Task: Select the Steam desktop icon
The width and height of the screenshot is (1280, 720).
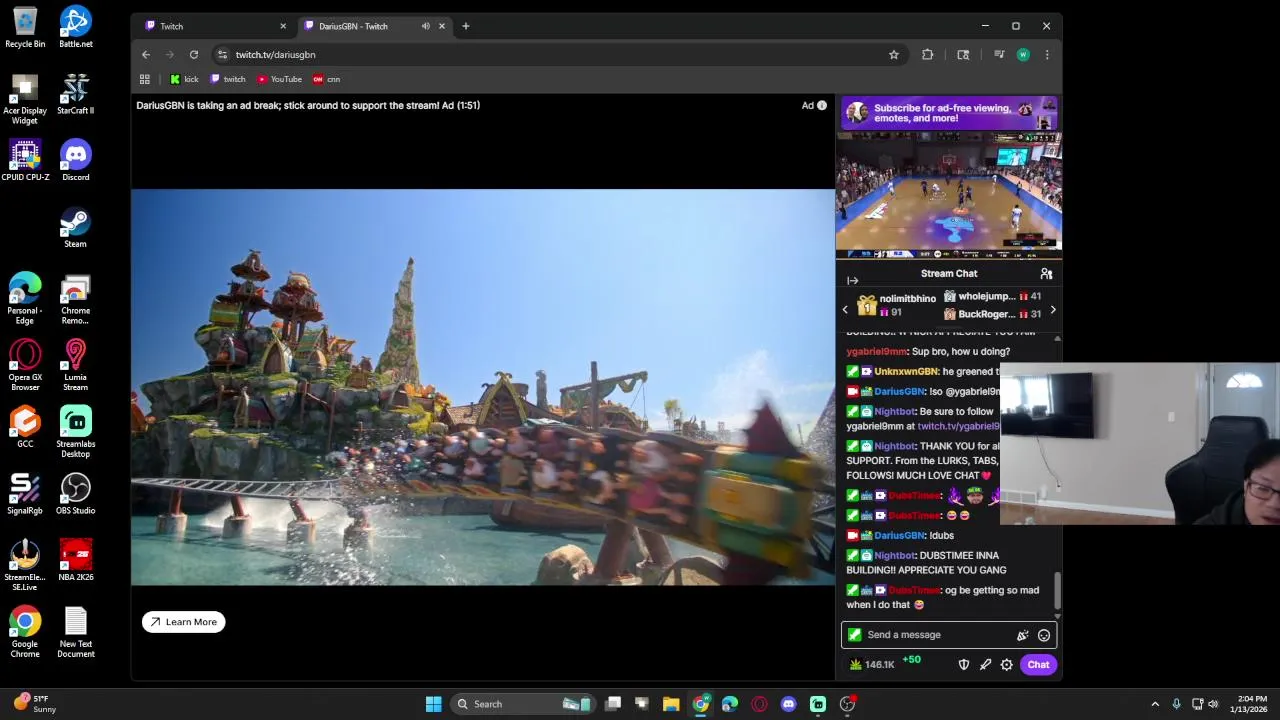Action: click(75, 227)
